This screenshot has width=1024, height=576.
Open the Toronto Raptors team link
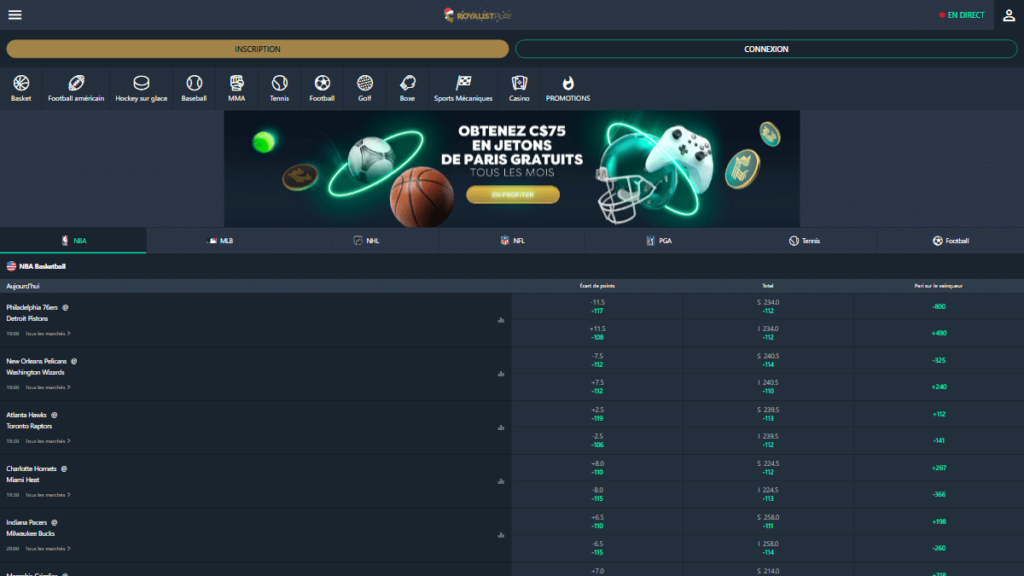[x=29, y=426]
